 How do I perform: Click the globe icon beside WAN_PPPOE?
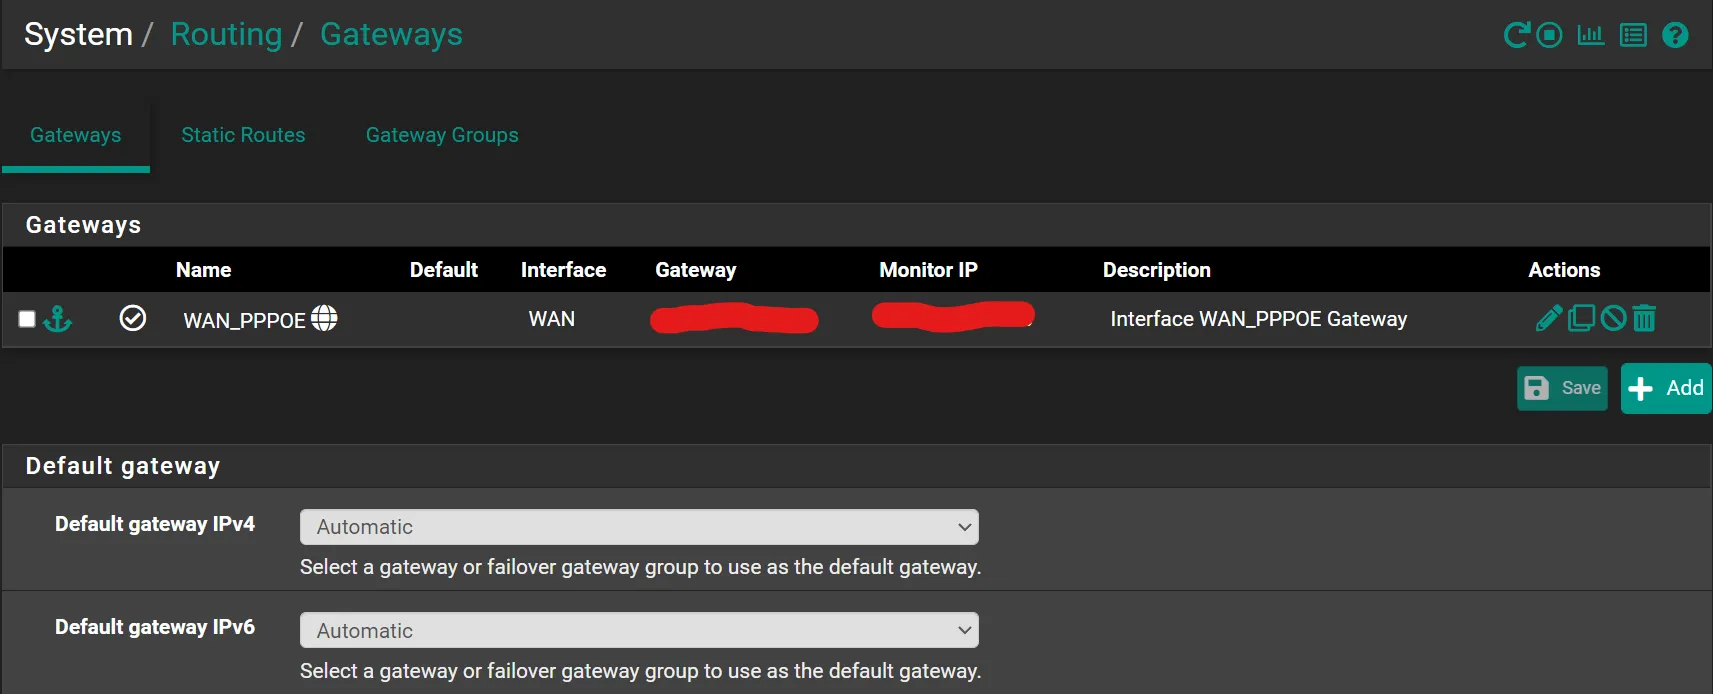click(324, 318)
